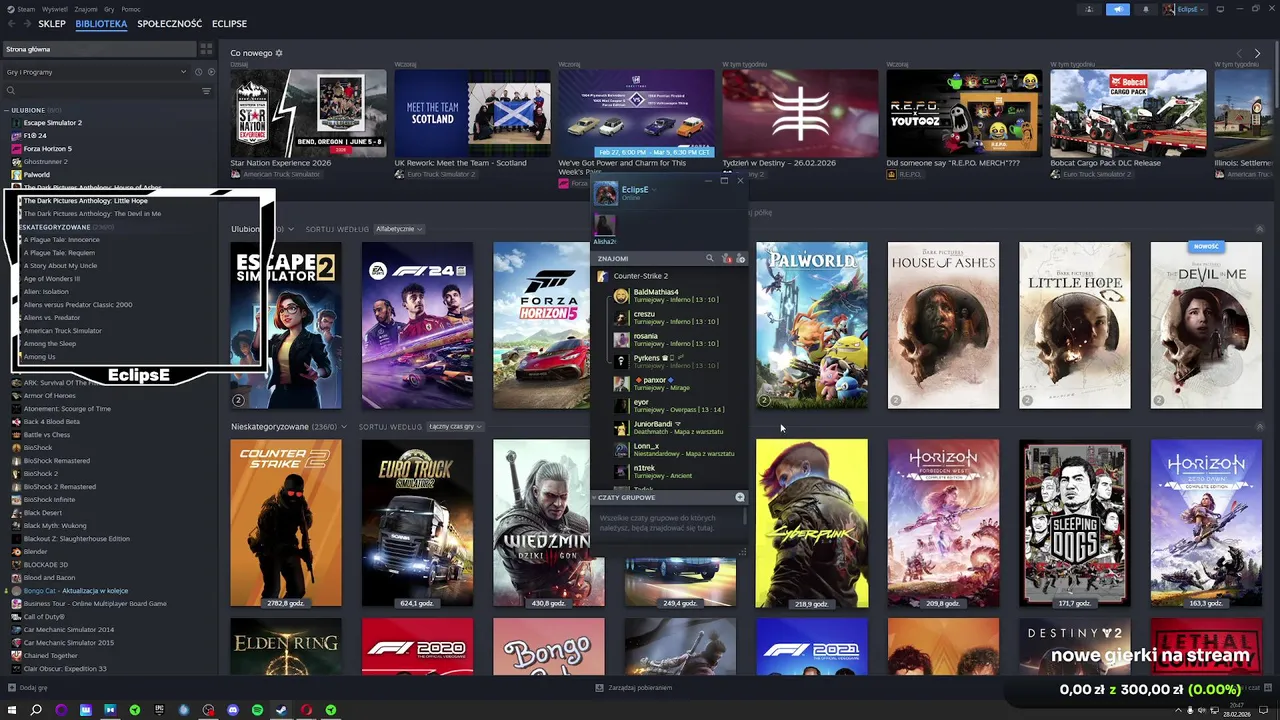Open advanced filter options icon

pyautogui.click(x=207, y=91)
